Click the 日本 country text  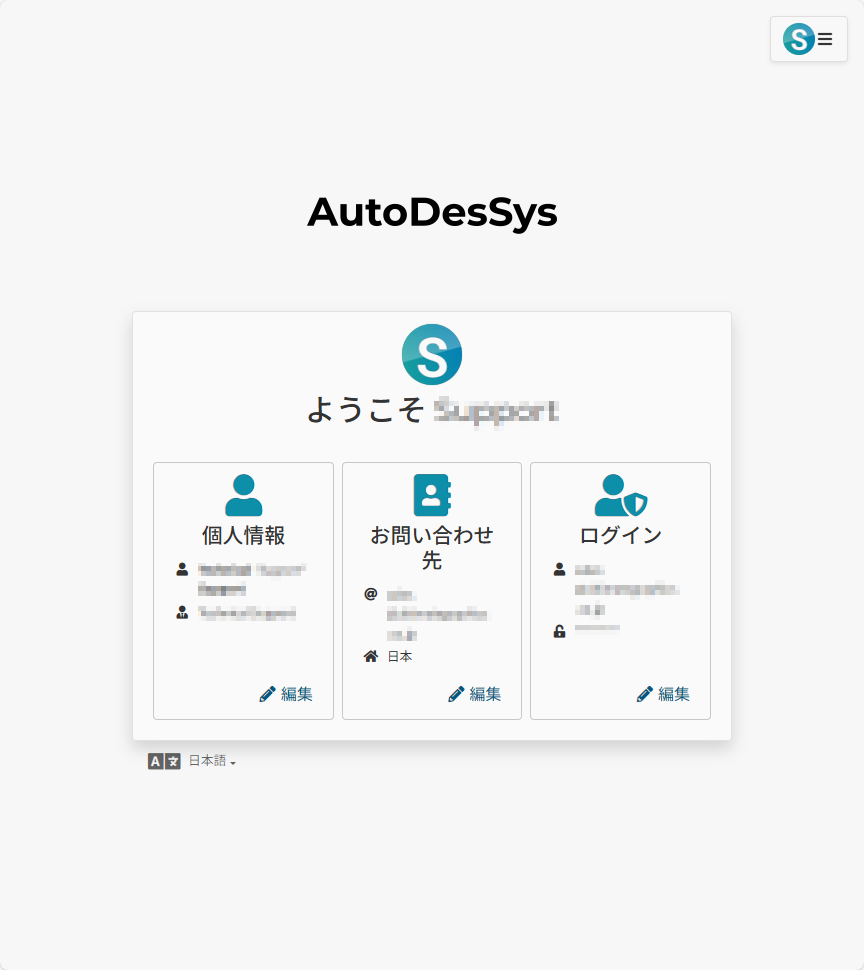coord(400,656)
